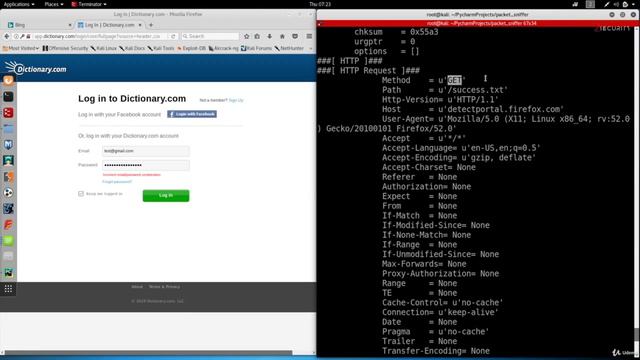Open the Firefox icon in the dock
The width and height of the screenshot is (640, 360).
(x=8, y=80)
